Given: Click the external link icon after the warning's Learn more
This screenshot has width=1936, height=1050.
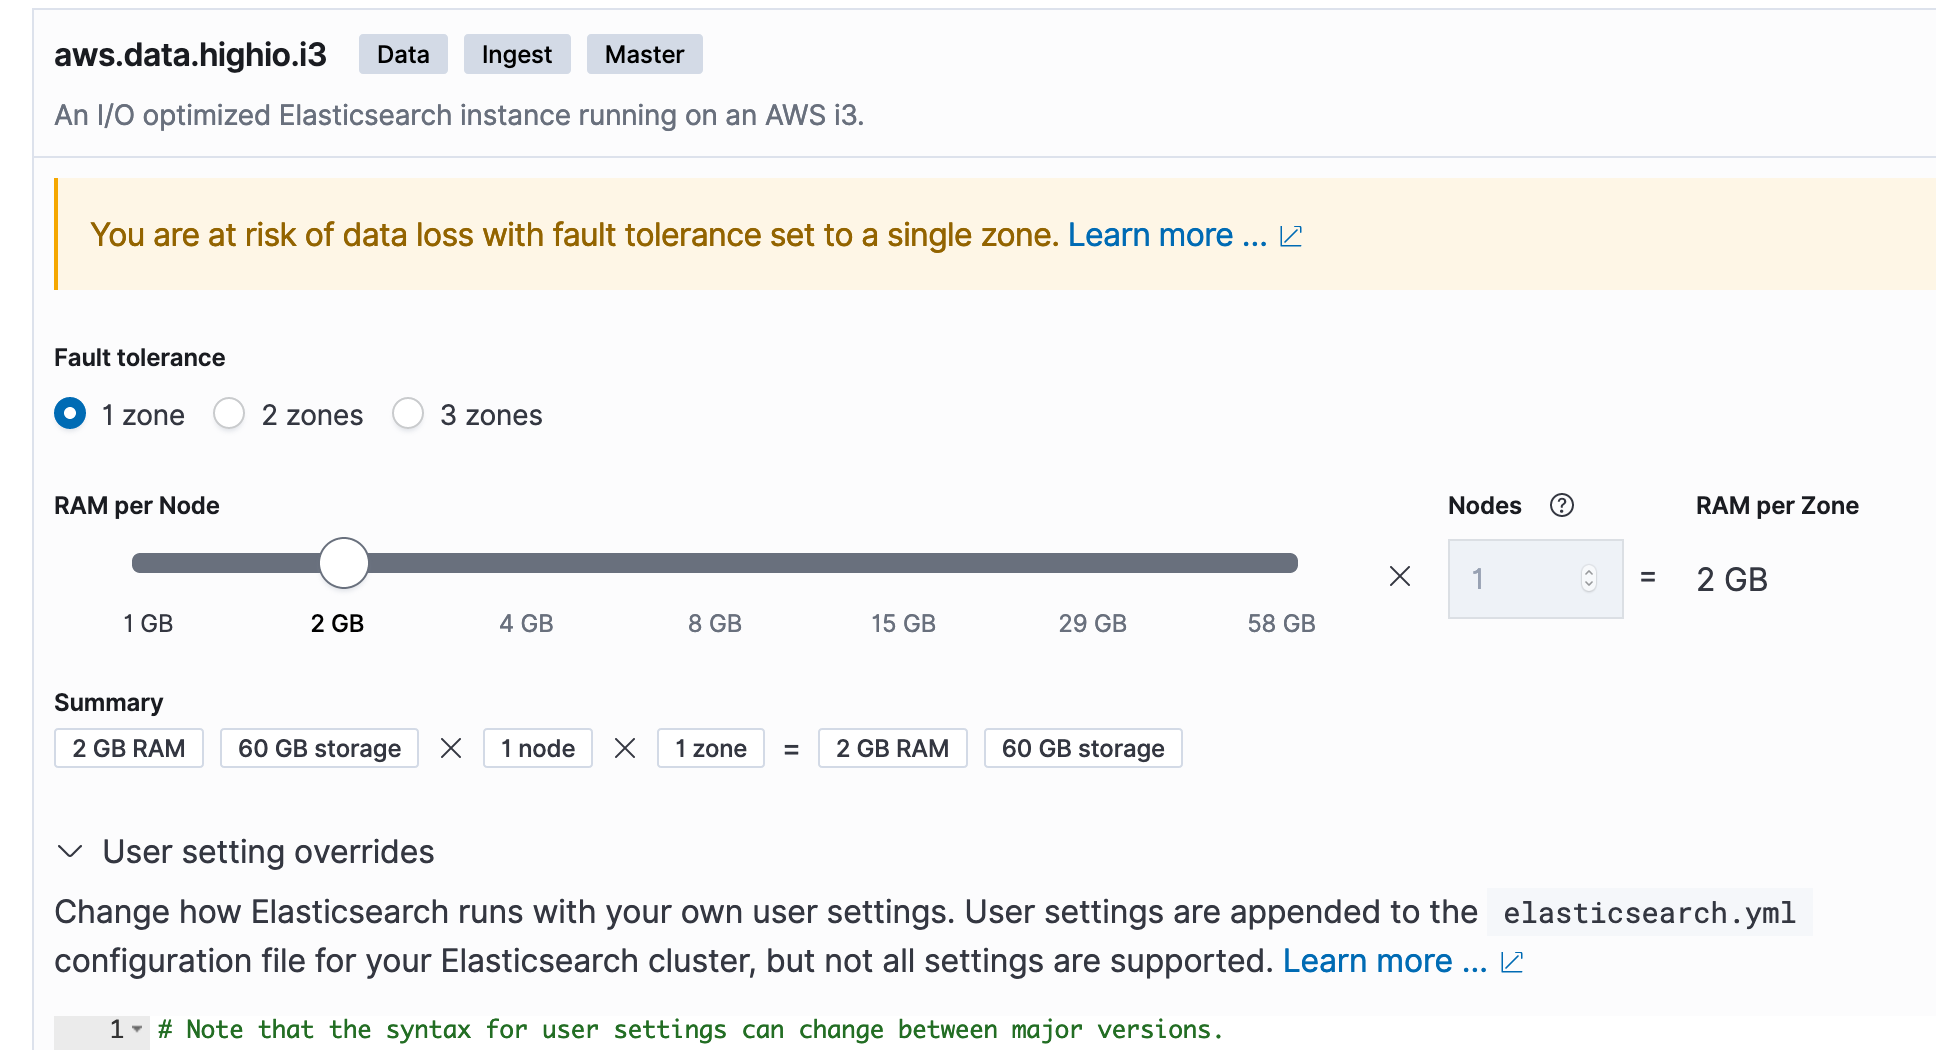Looking at the screenshot, I should point(1291,235).
